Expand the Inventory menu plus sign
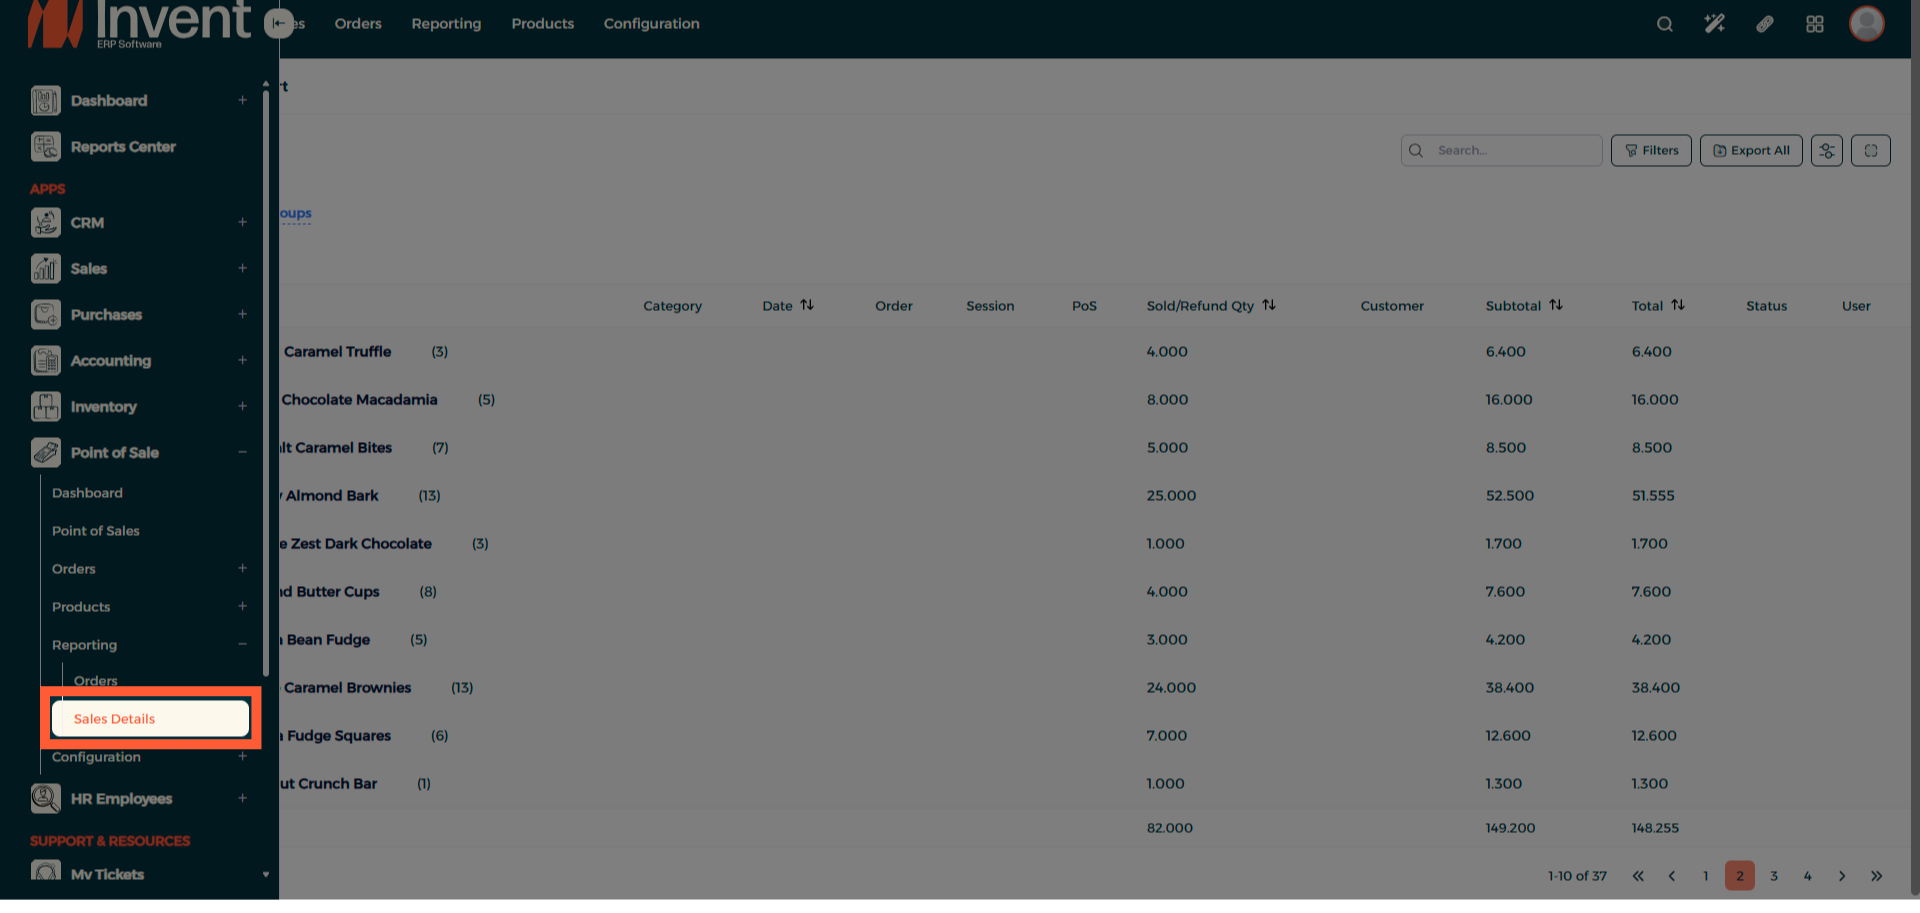1920x913 pixels. 242,406
